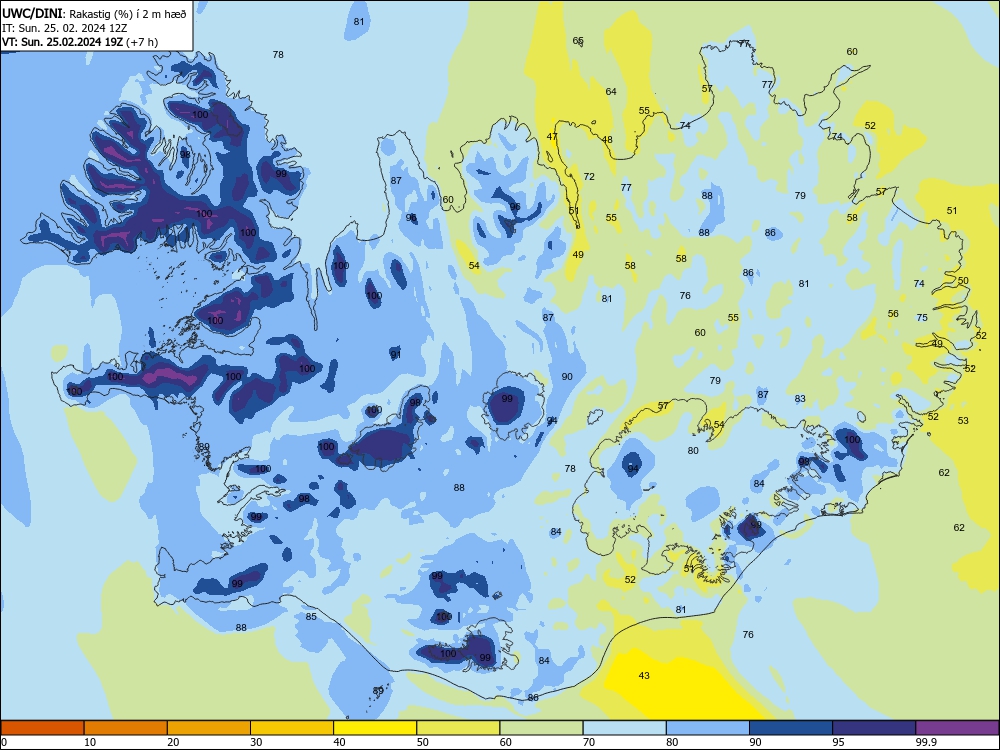This screenshot has height=750, width=1000.
Task: Select the legend label 10
Action: (x=90, y=742)
